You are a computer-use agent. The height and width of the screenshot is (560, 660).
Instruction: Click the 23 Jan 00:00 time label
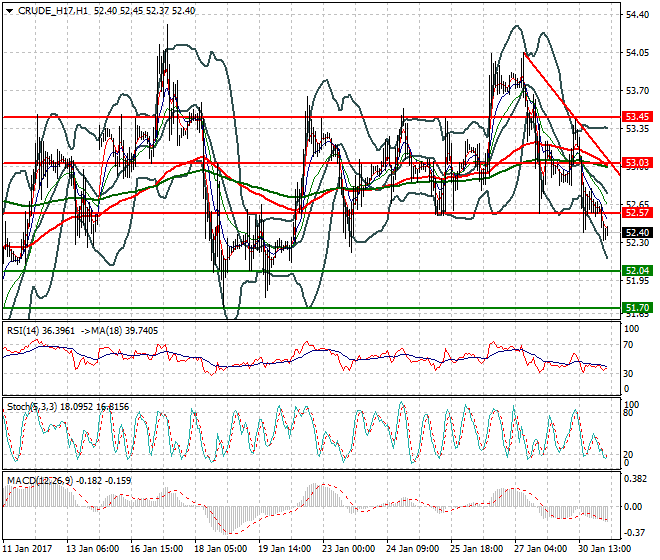tap(350, 549)
